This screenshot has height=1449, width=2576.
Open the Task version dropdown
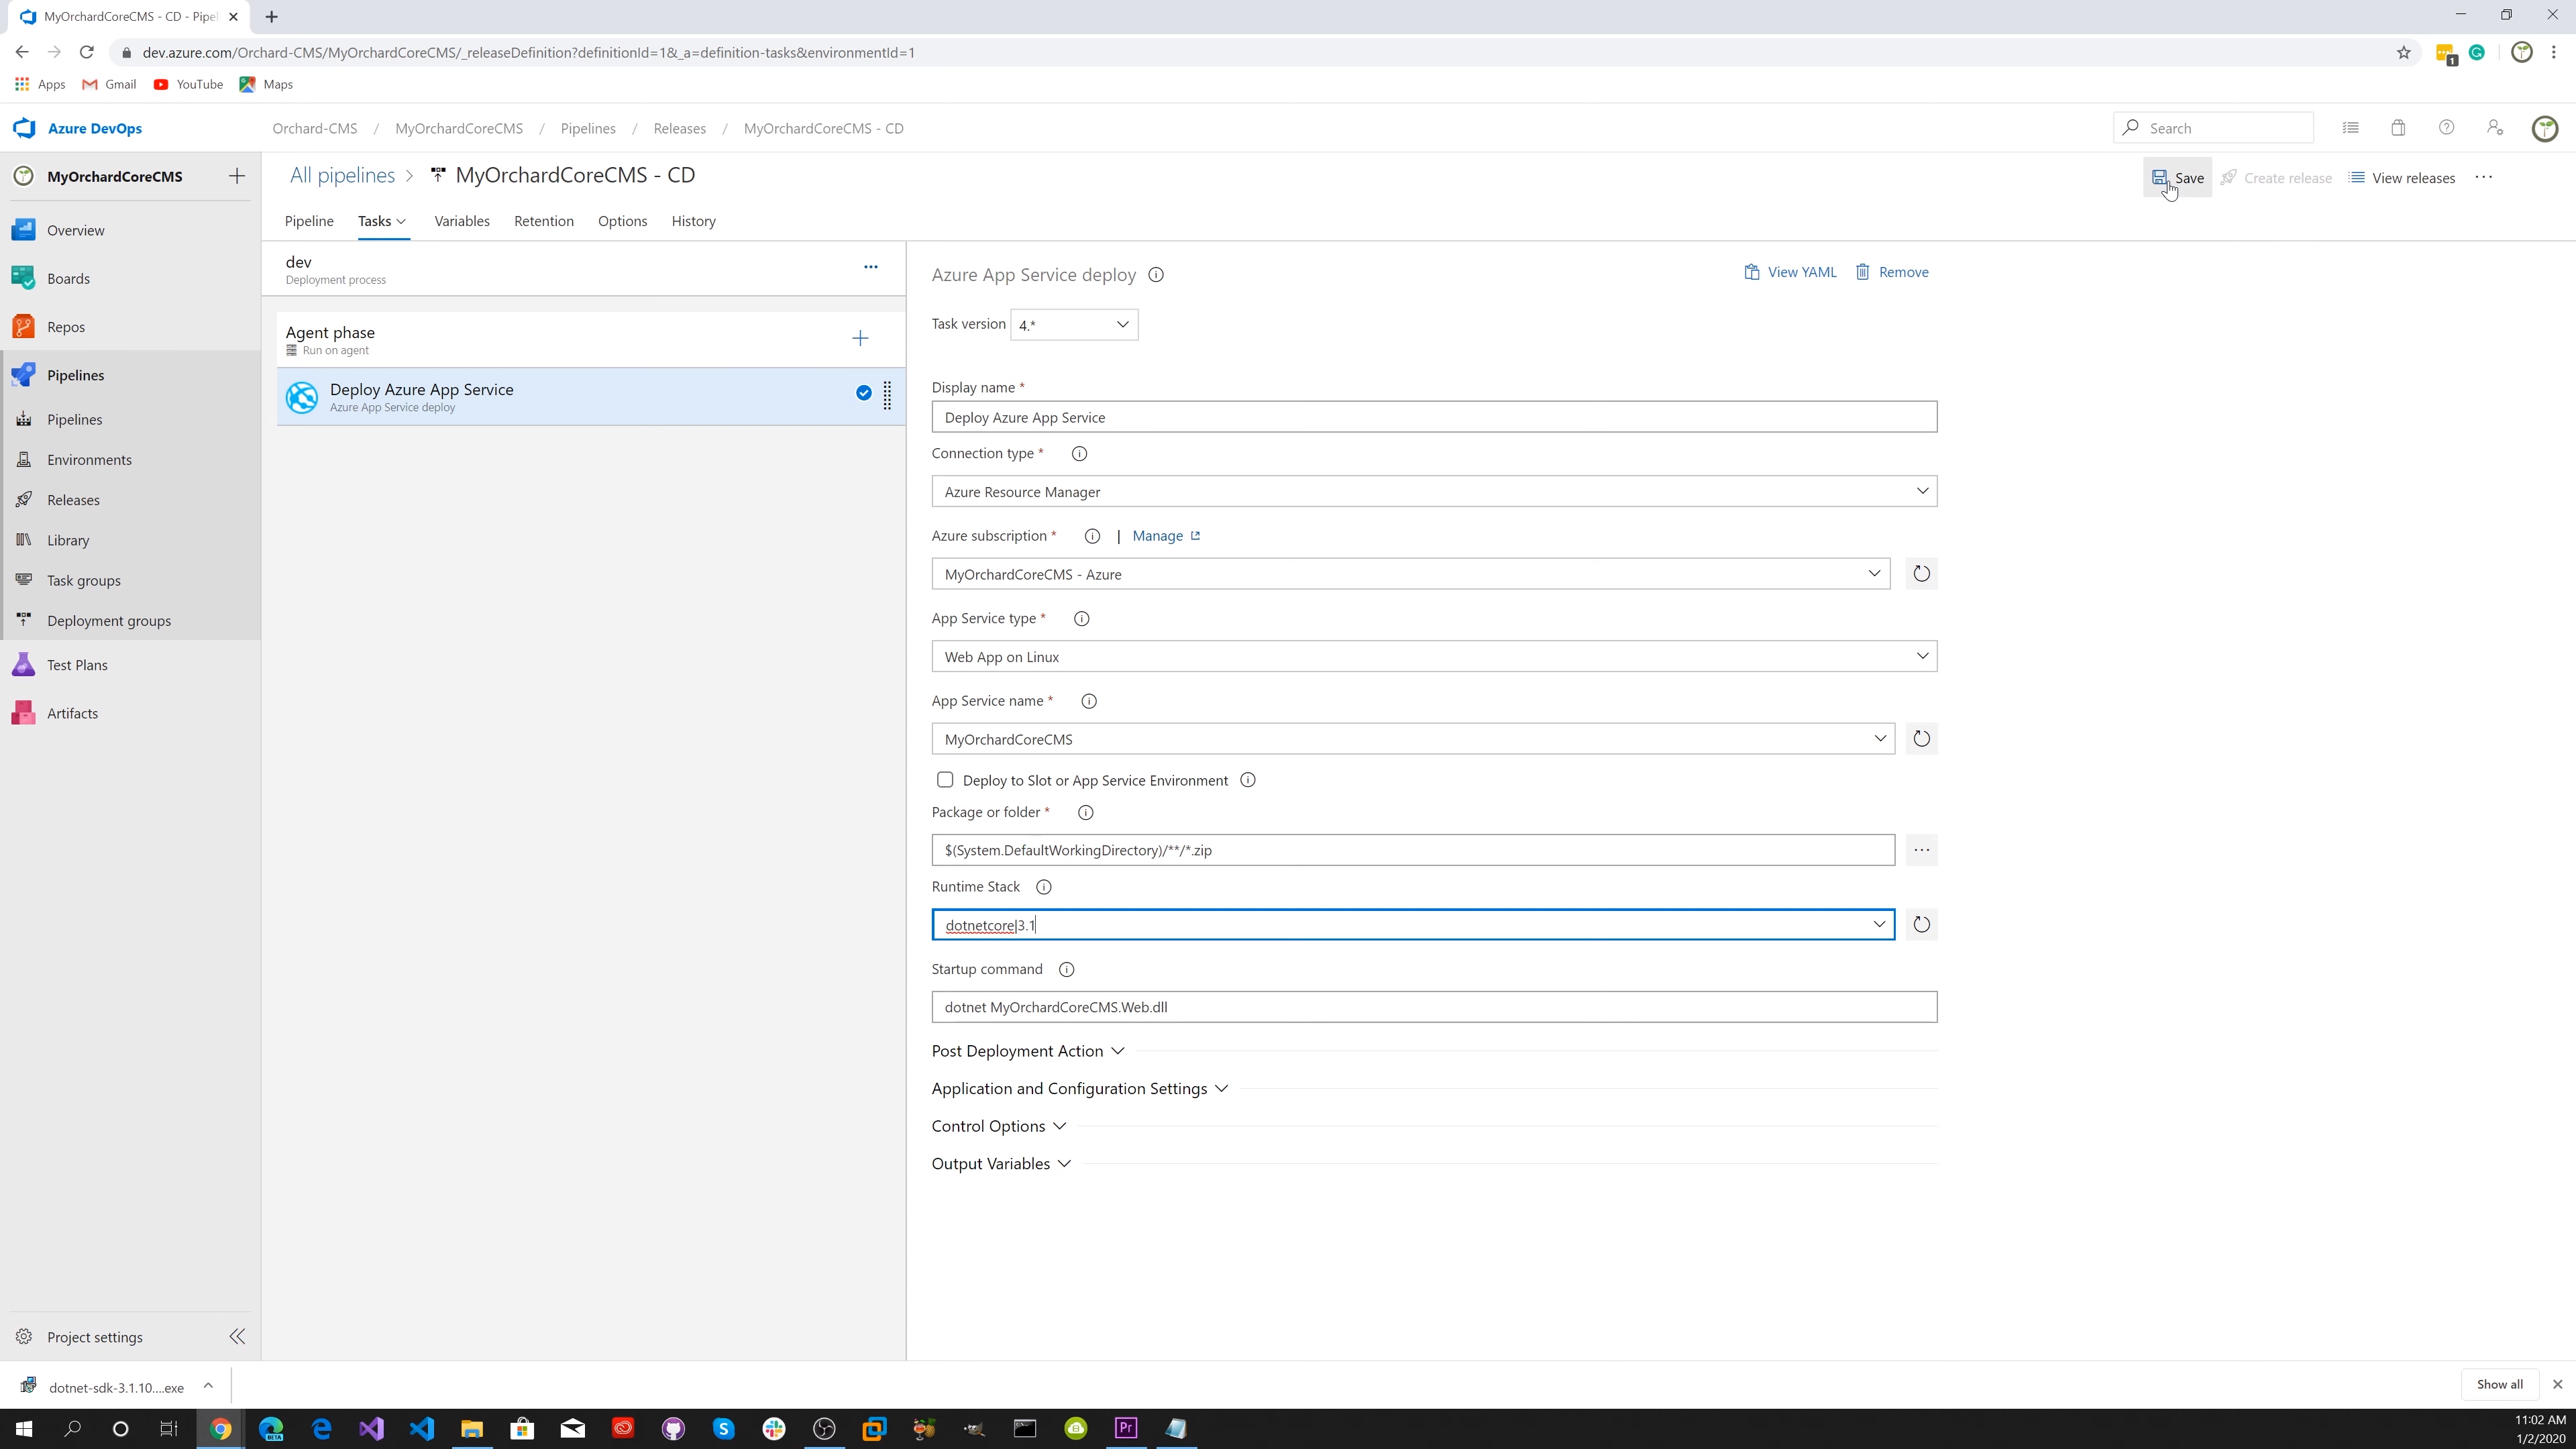[1074, 324]
